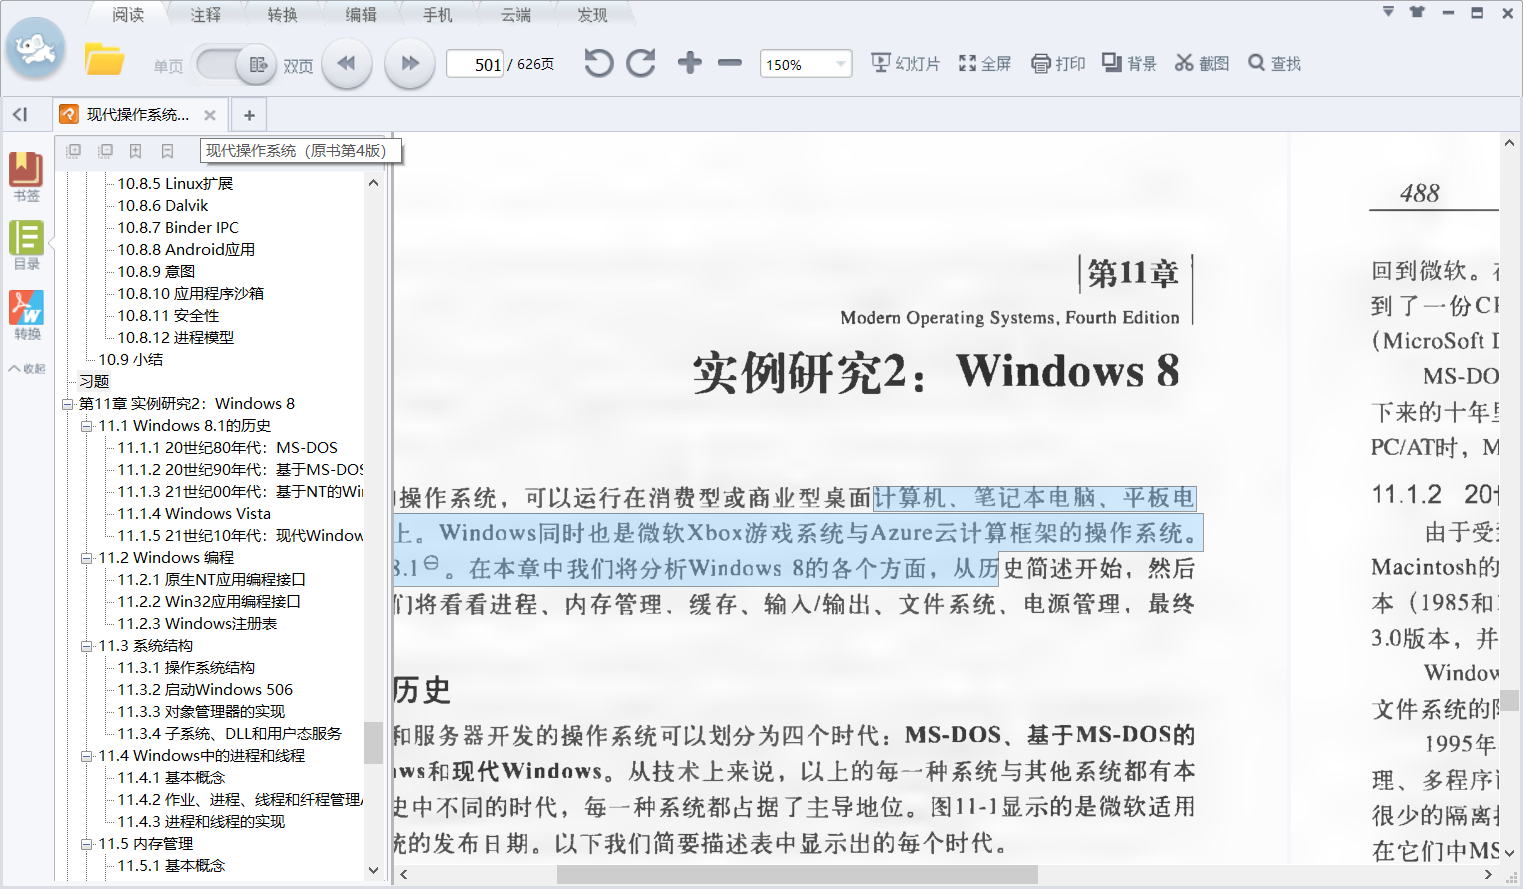This screenshot has width=1523, height=889.
Task: Collapse 11.5 内存管理 node
Action: point(87,844)
